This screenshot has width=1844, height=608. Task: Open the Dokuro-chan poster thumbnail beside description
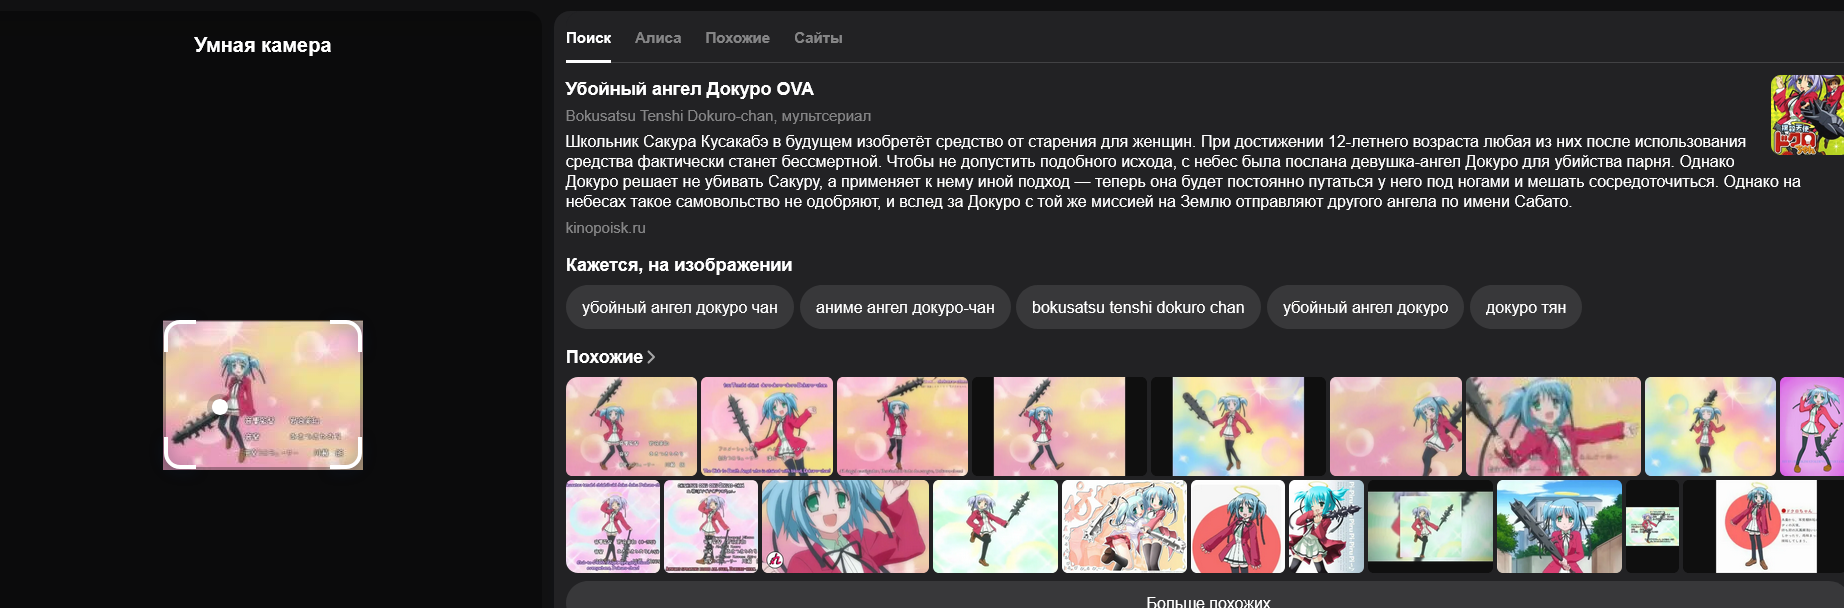(x=1807, y=115)
